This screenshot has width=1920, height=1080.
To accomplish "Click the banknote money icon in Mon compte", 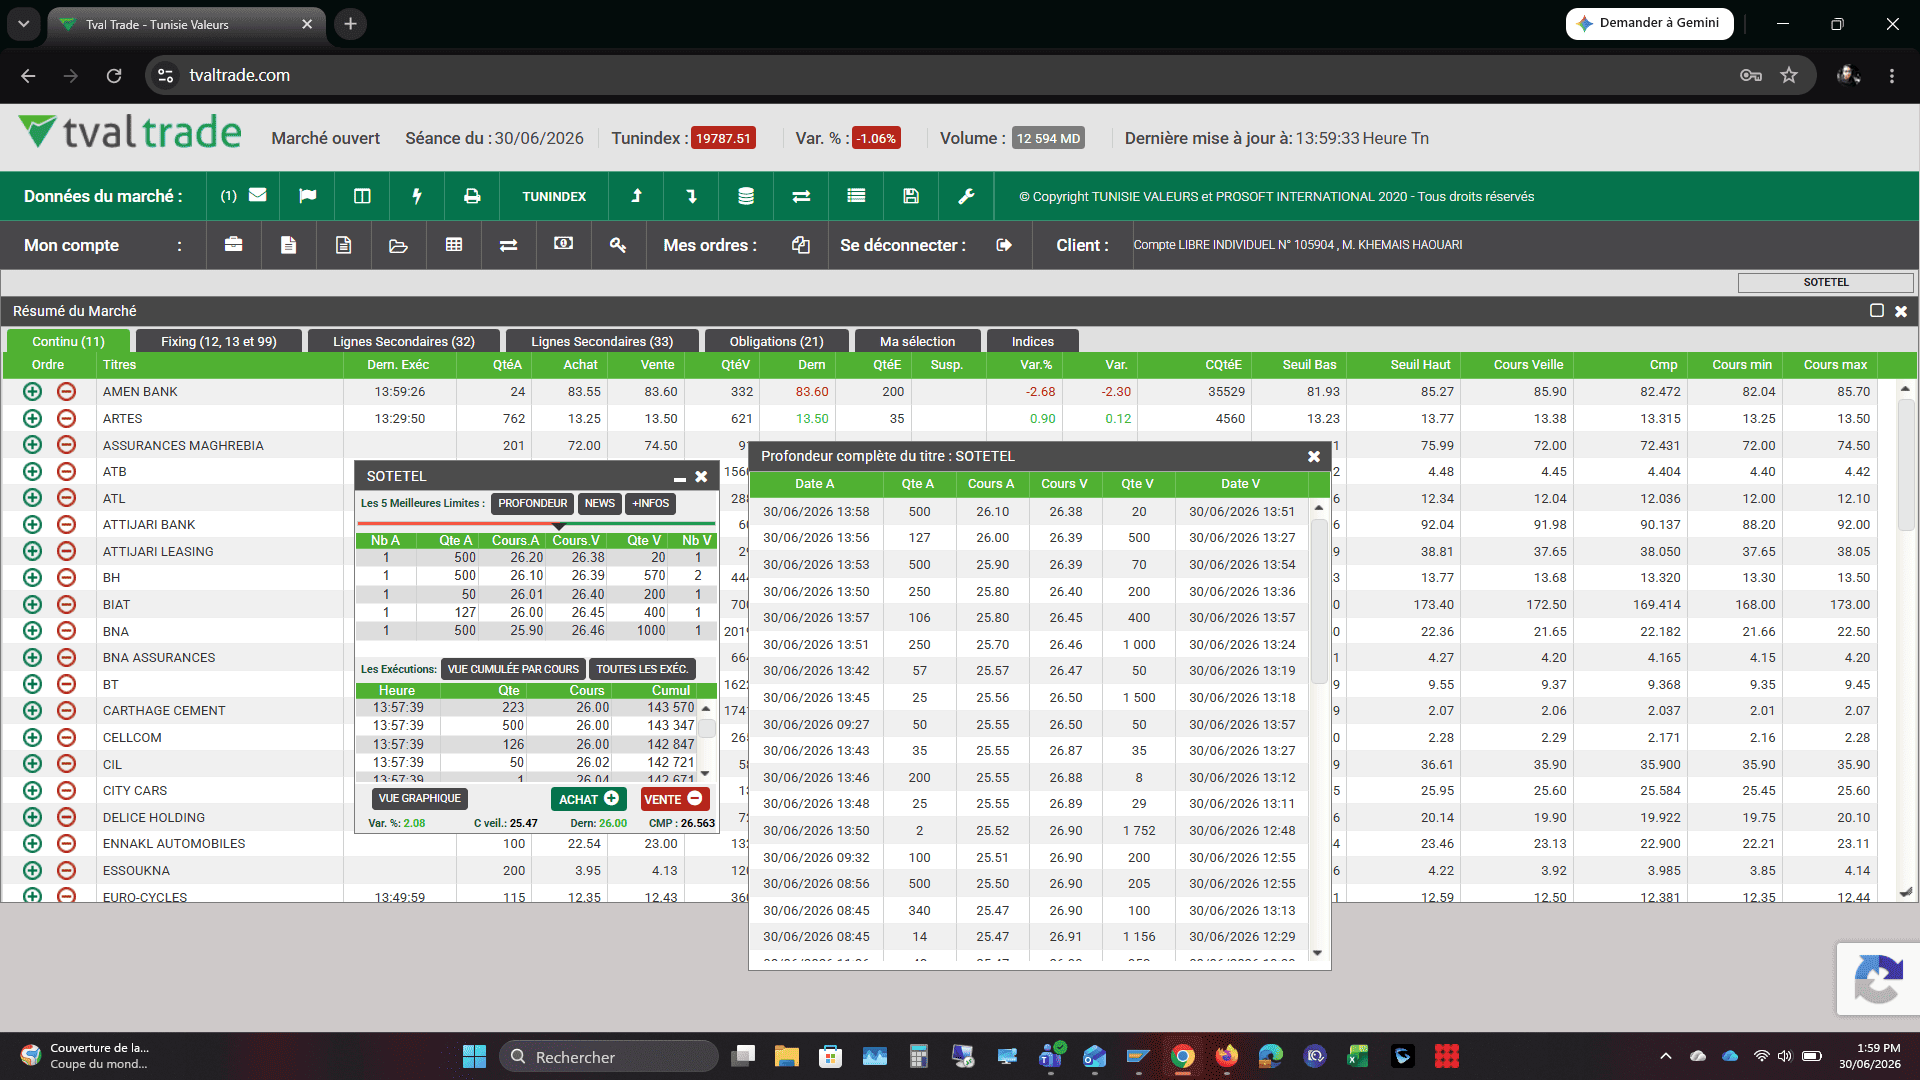I will pyautogui.click(x=564, y=243).
